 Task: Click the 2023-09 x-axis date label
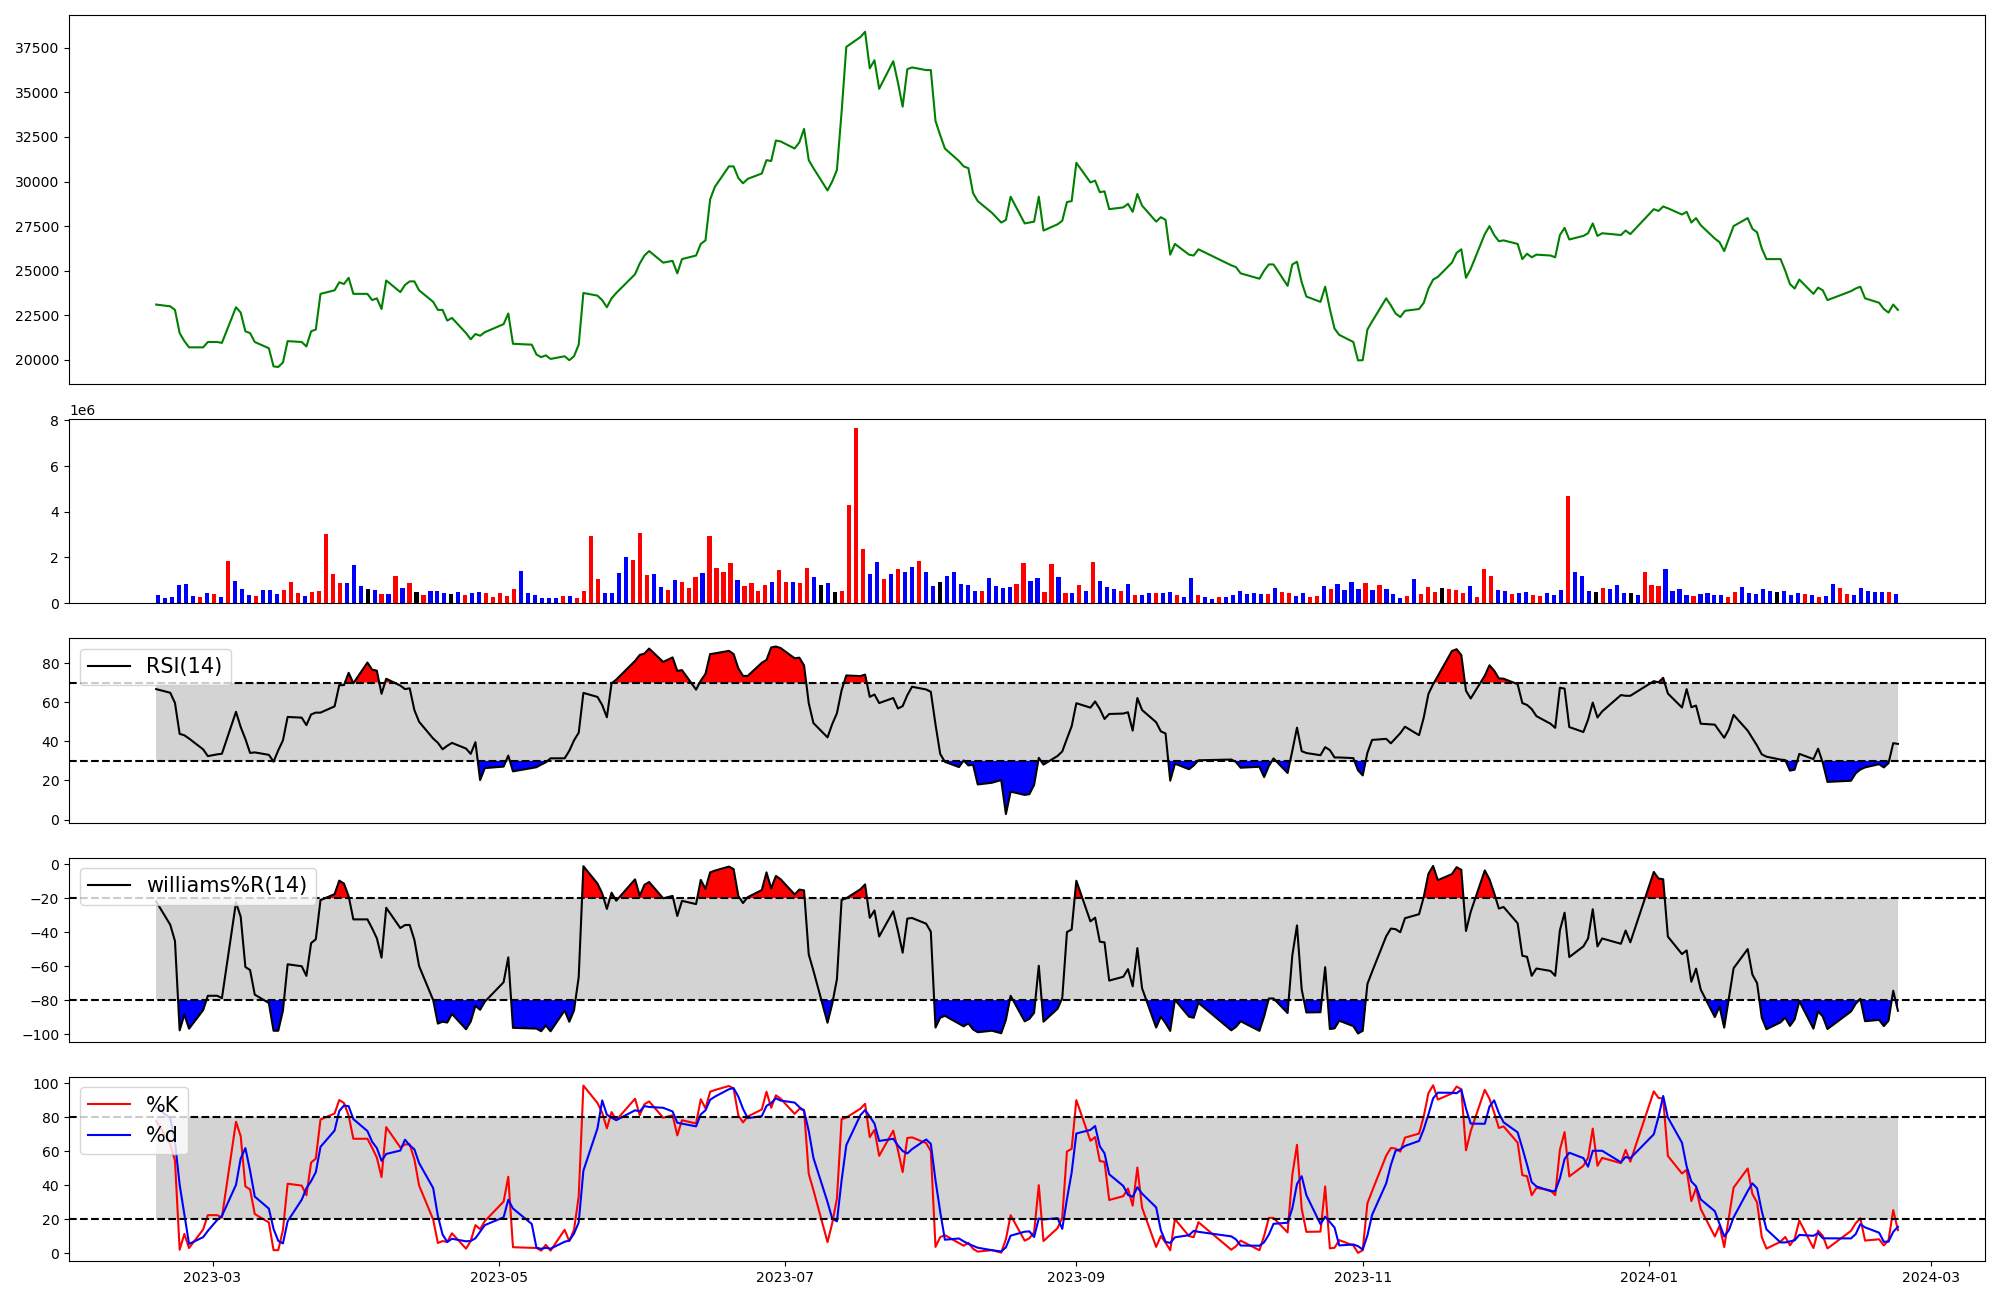tap(1076, 1277)
